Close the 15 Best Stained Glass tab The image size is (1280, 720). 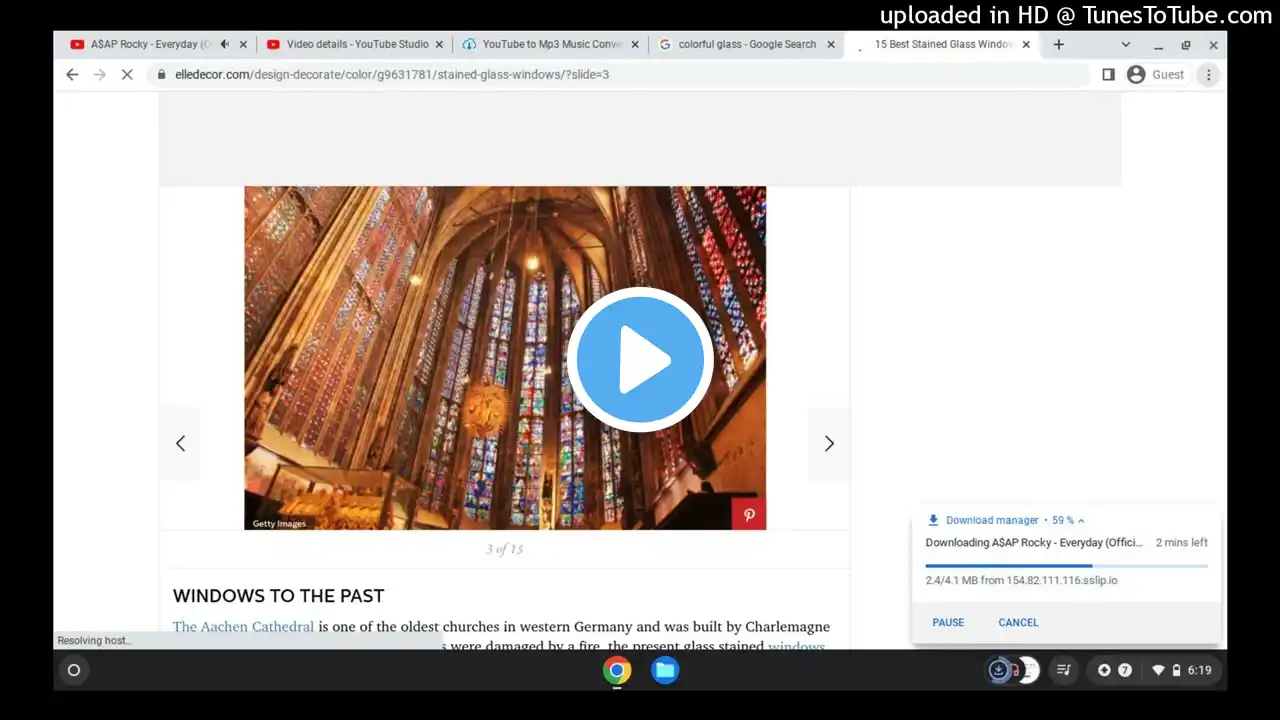click(x=1025, y=44)
